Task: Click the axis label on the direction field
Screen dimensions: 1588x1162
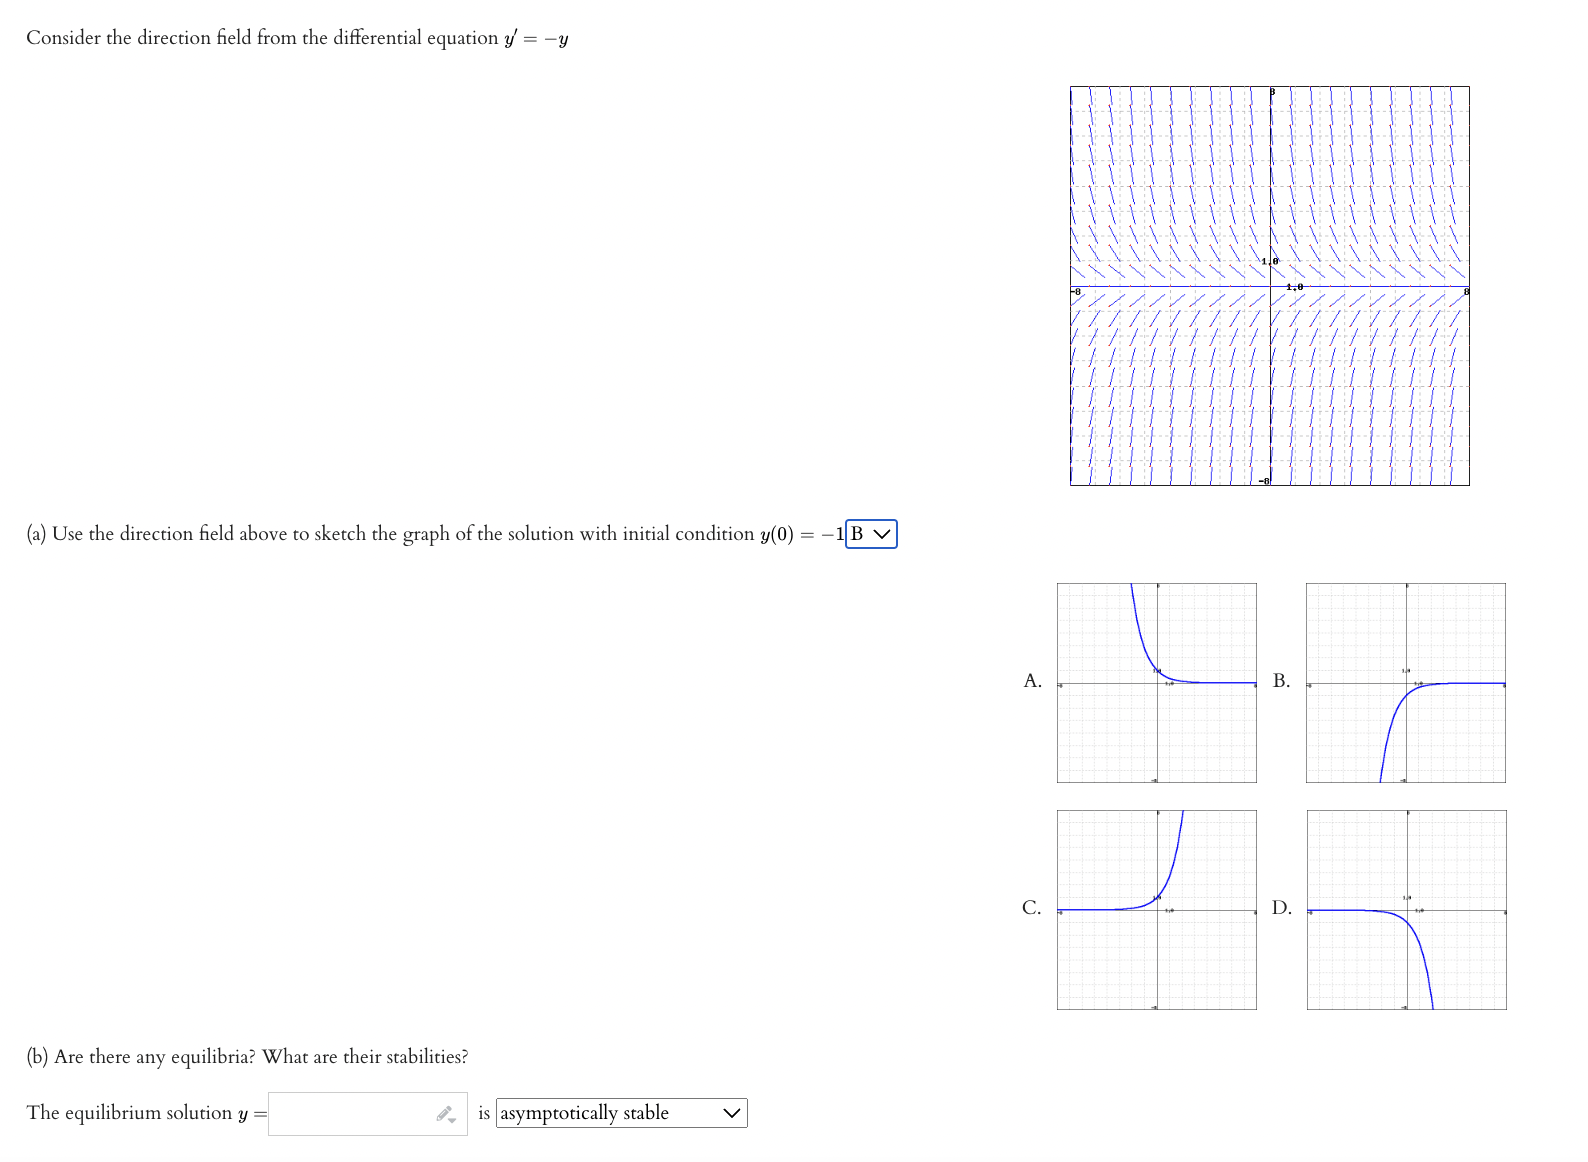Action: pos(1270,260)
